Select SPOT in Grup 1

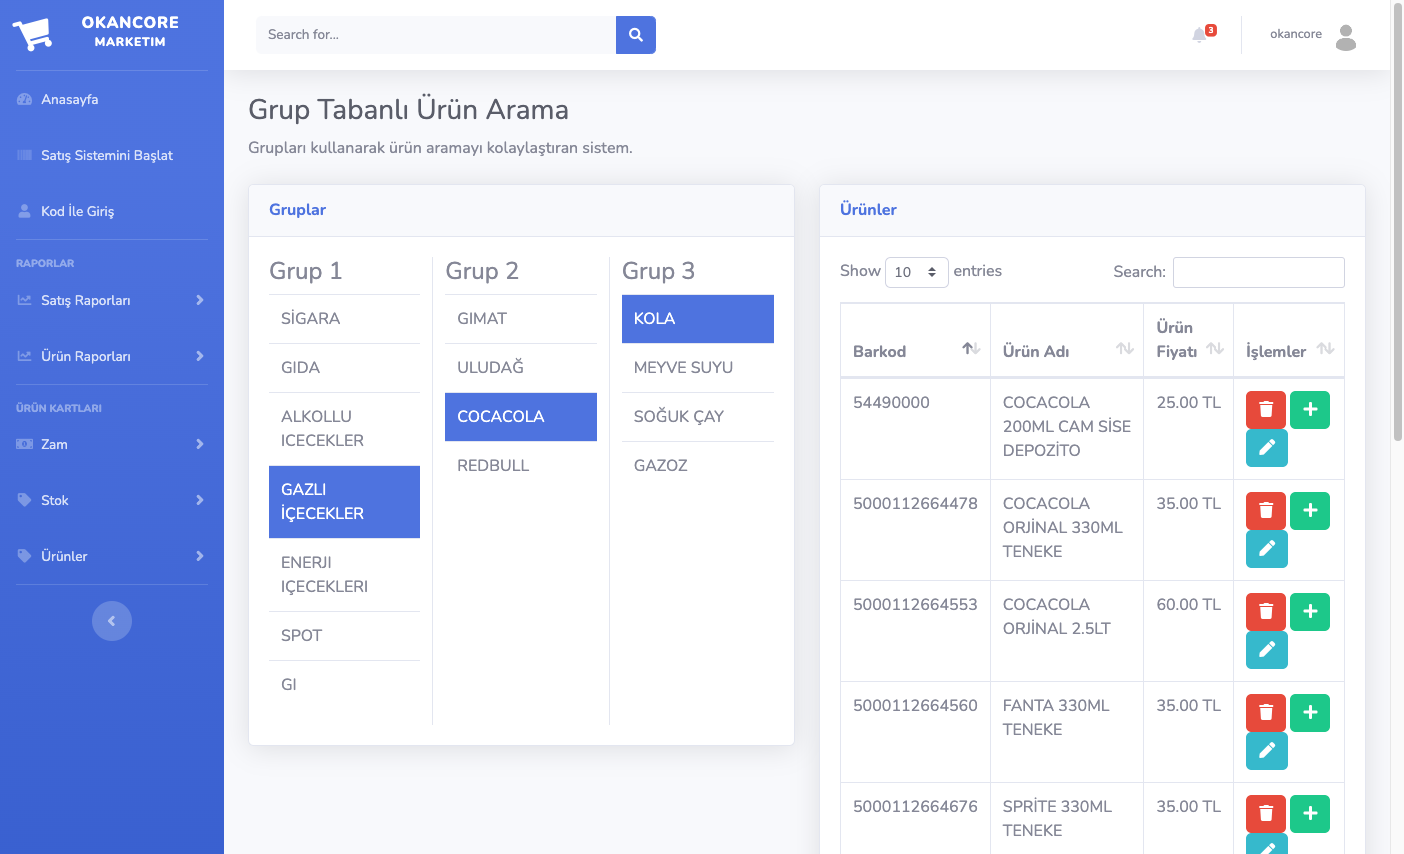tap(344, 636)
